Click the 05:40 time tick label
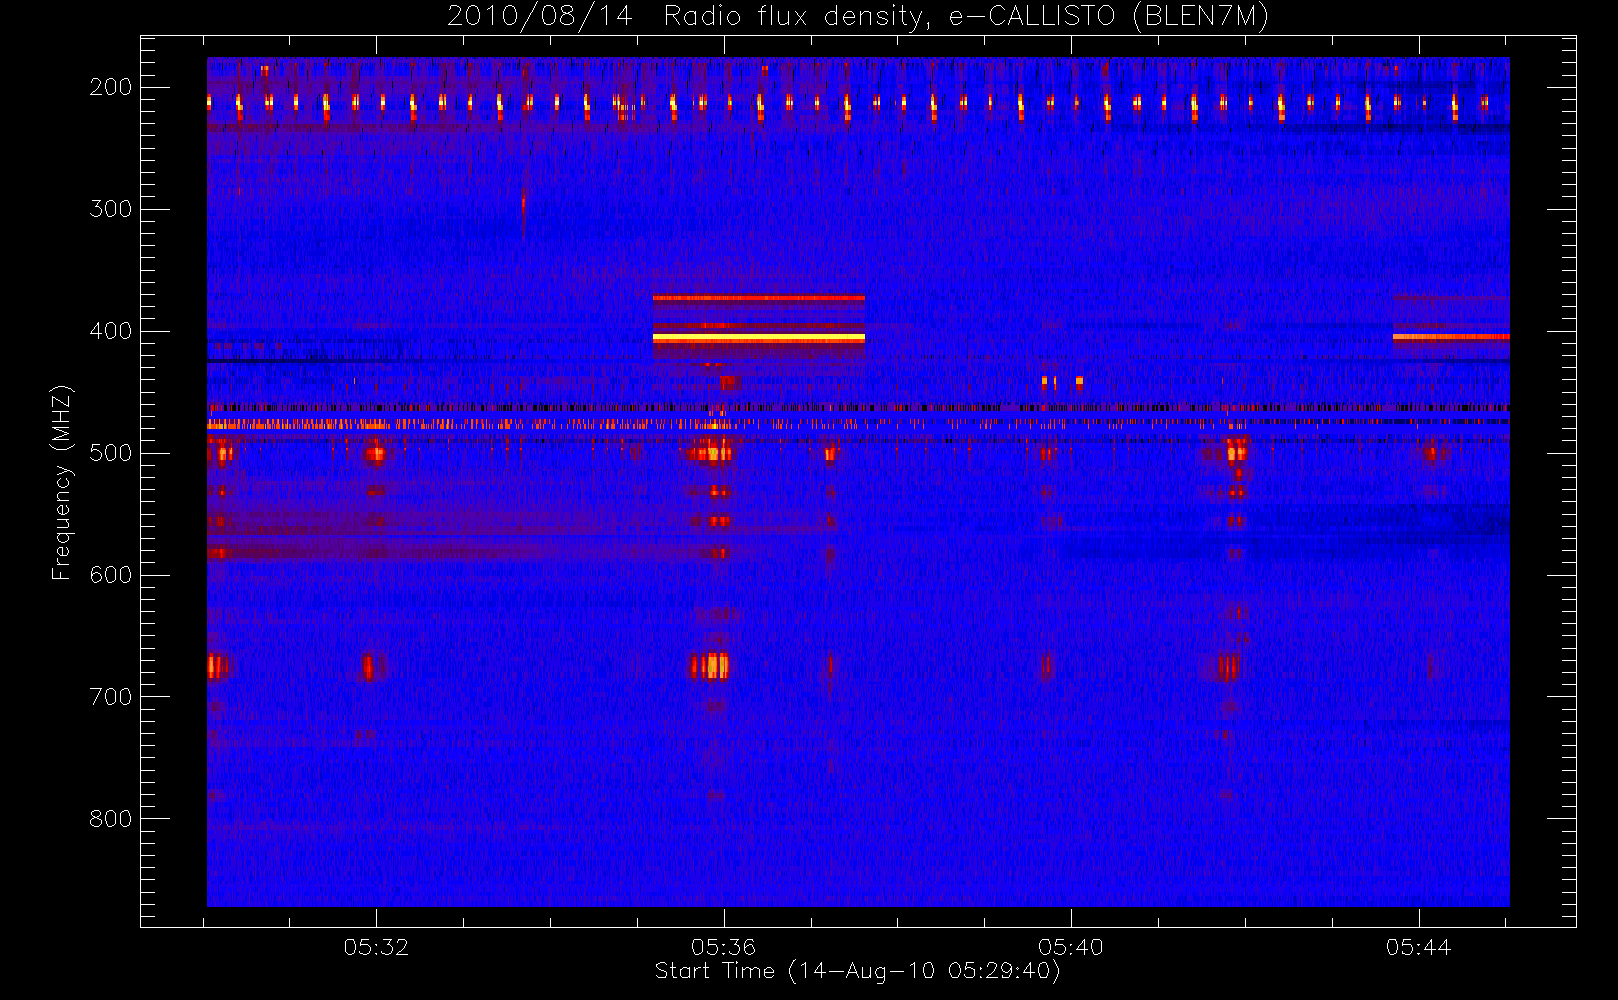1618x1000 pixels. coord(1070,947)
